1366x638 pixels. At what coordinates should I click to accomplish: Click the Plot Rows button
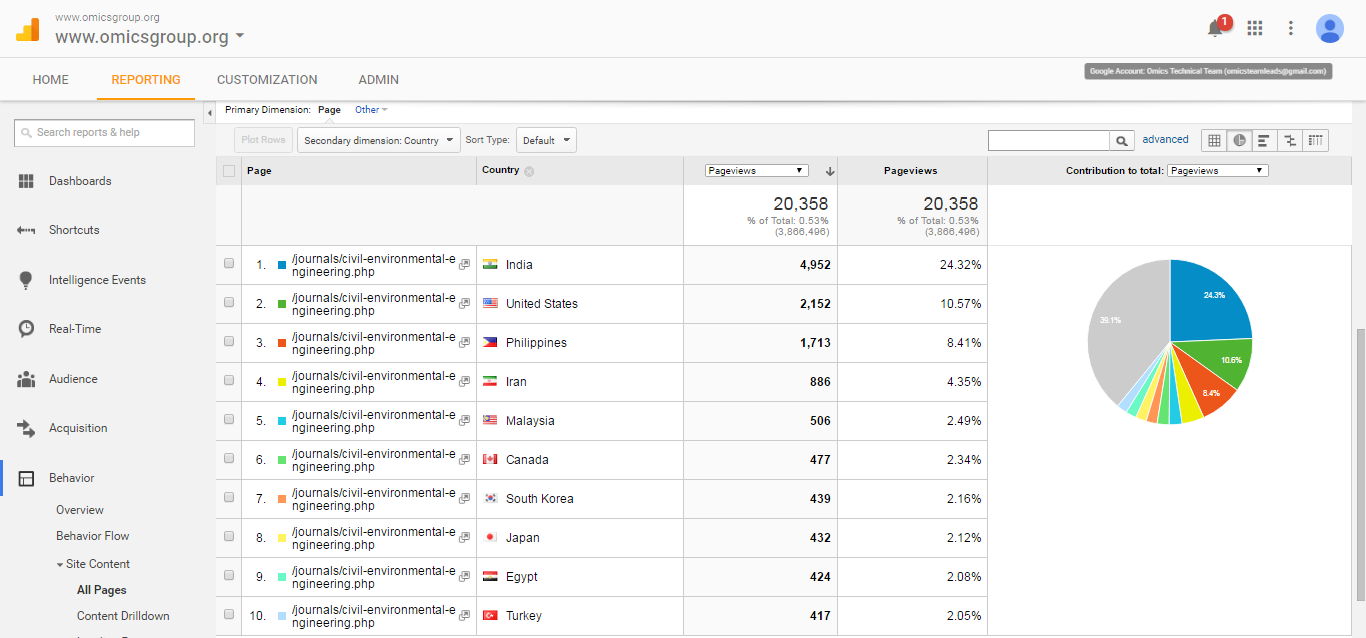point(263,140)
